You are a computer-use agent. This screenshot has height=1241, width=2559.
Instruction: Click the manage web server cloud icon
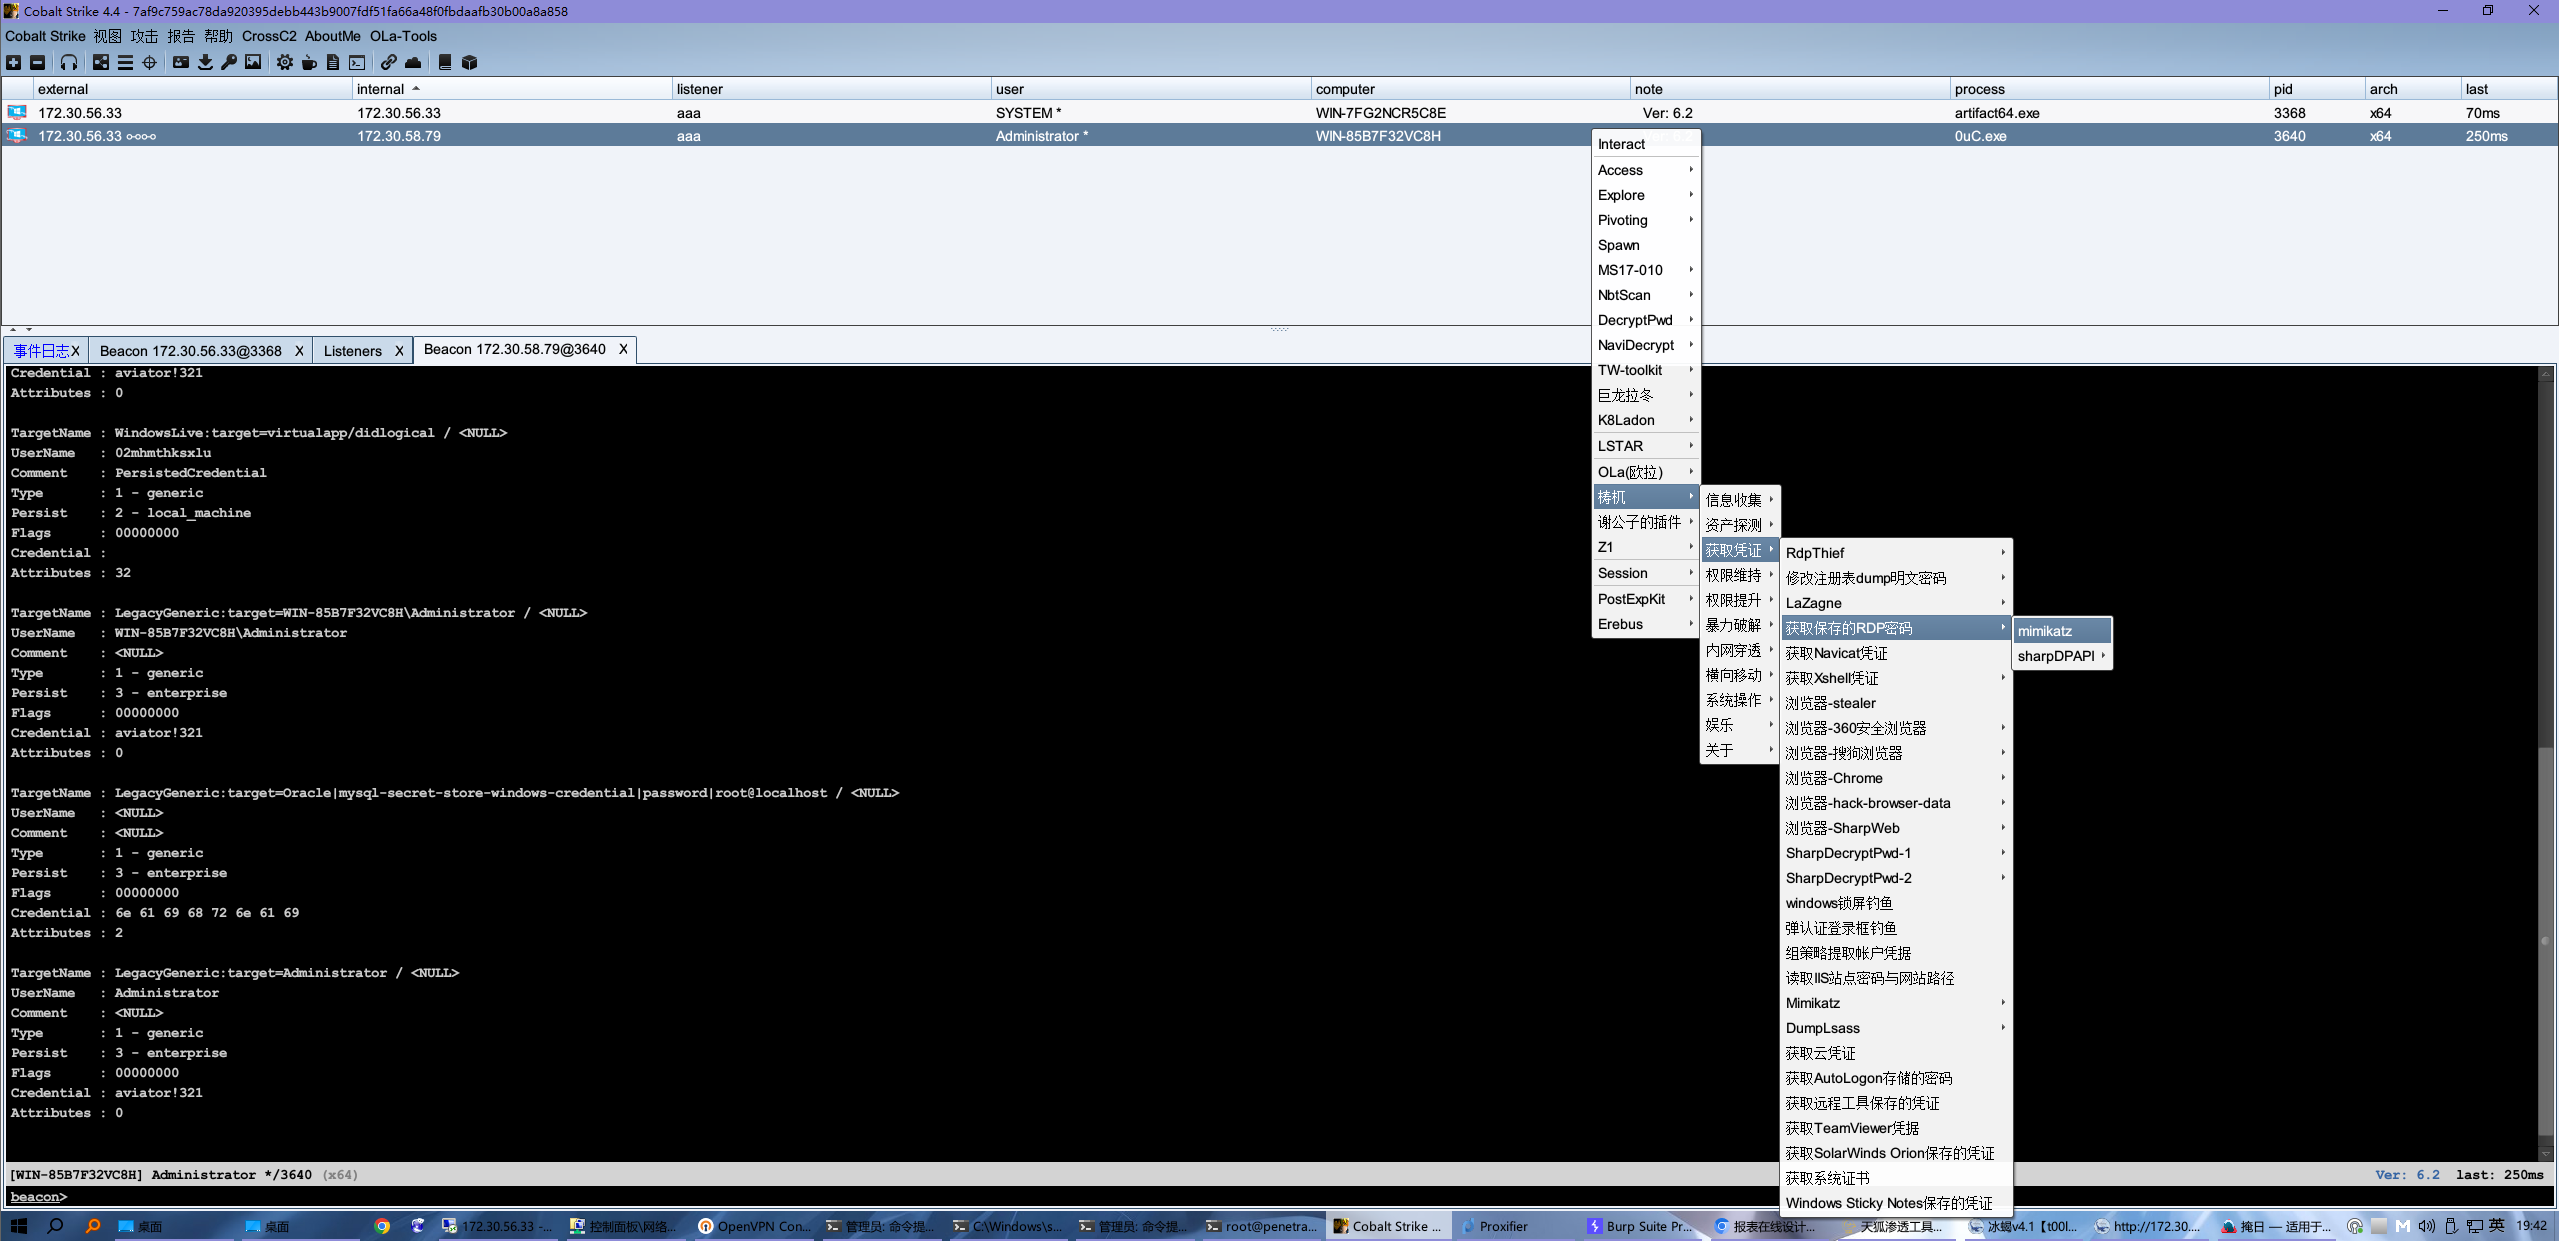pos(413,62)
